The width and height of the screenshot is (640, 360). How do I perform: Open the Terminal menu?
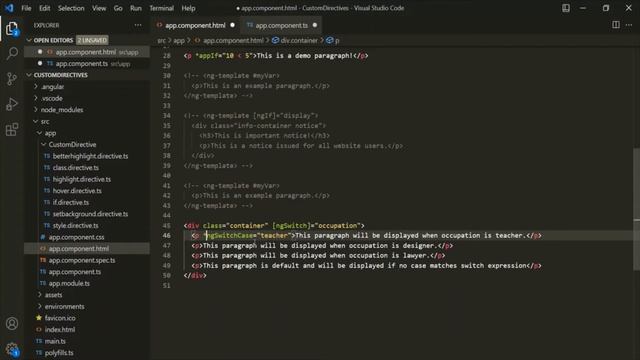click(x=161, y=8)
